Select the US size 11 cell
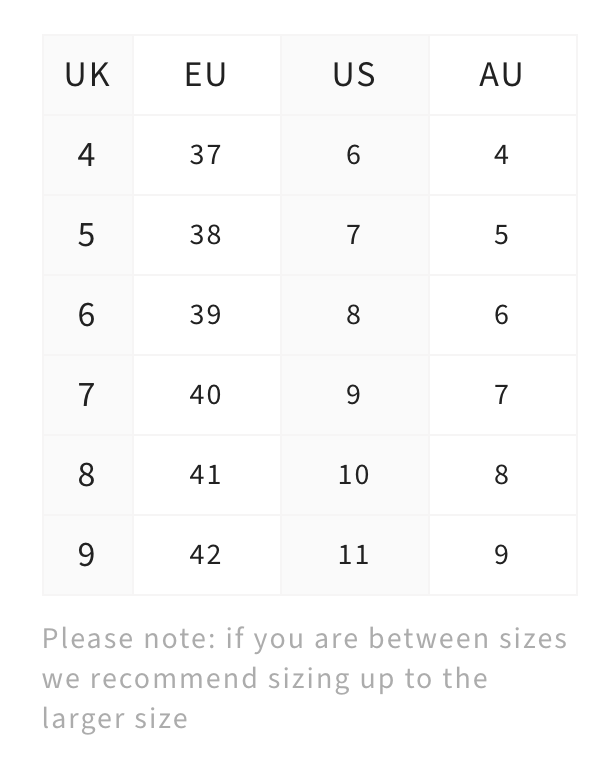The height and width of the screenshot is (758, 614). tap(354, 555)
